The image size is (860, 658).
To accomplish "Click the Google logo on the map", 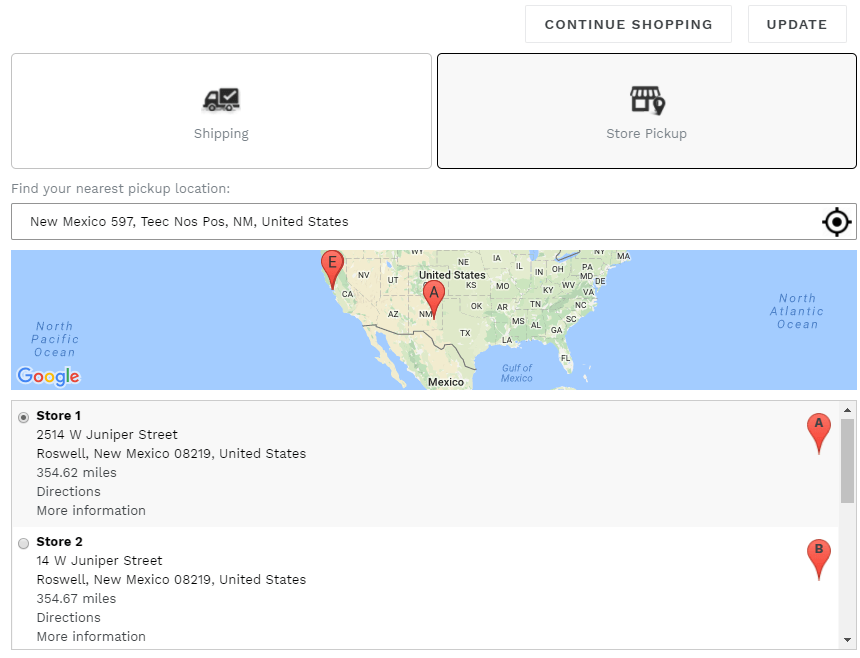I will 48,376.
